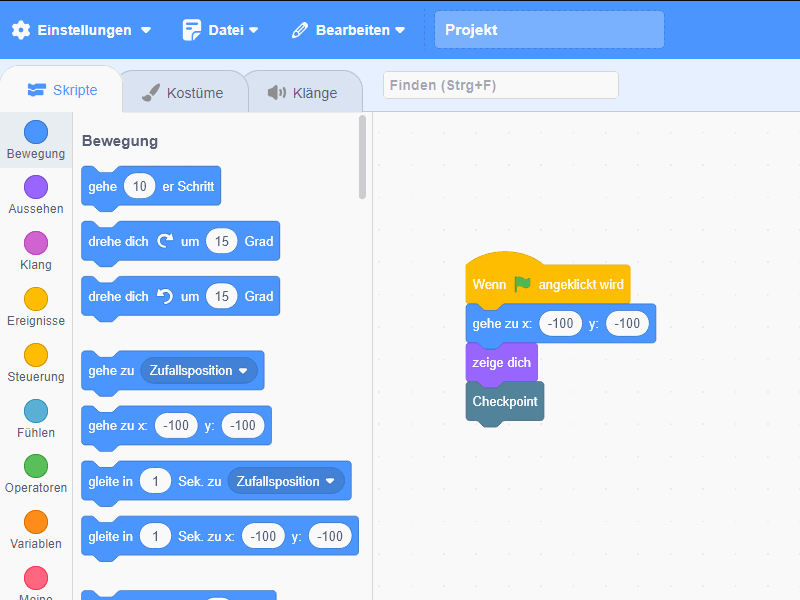Open Zufallsposition dropdown in gehe zu block
Image resolution: width=800 pixels, height=600 pixels.
click(199, 370)
